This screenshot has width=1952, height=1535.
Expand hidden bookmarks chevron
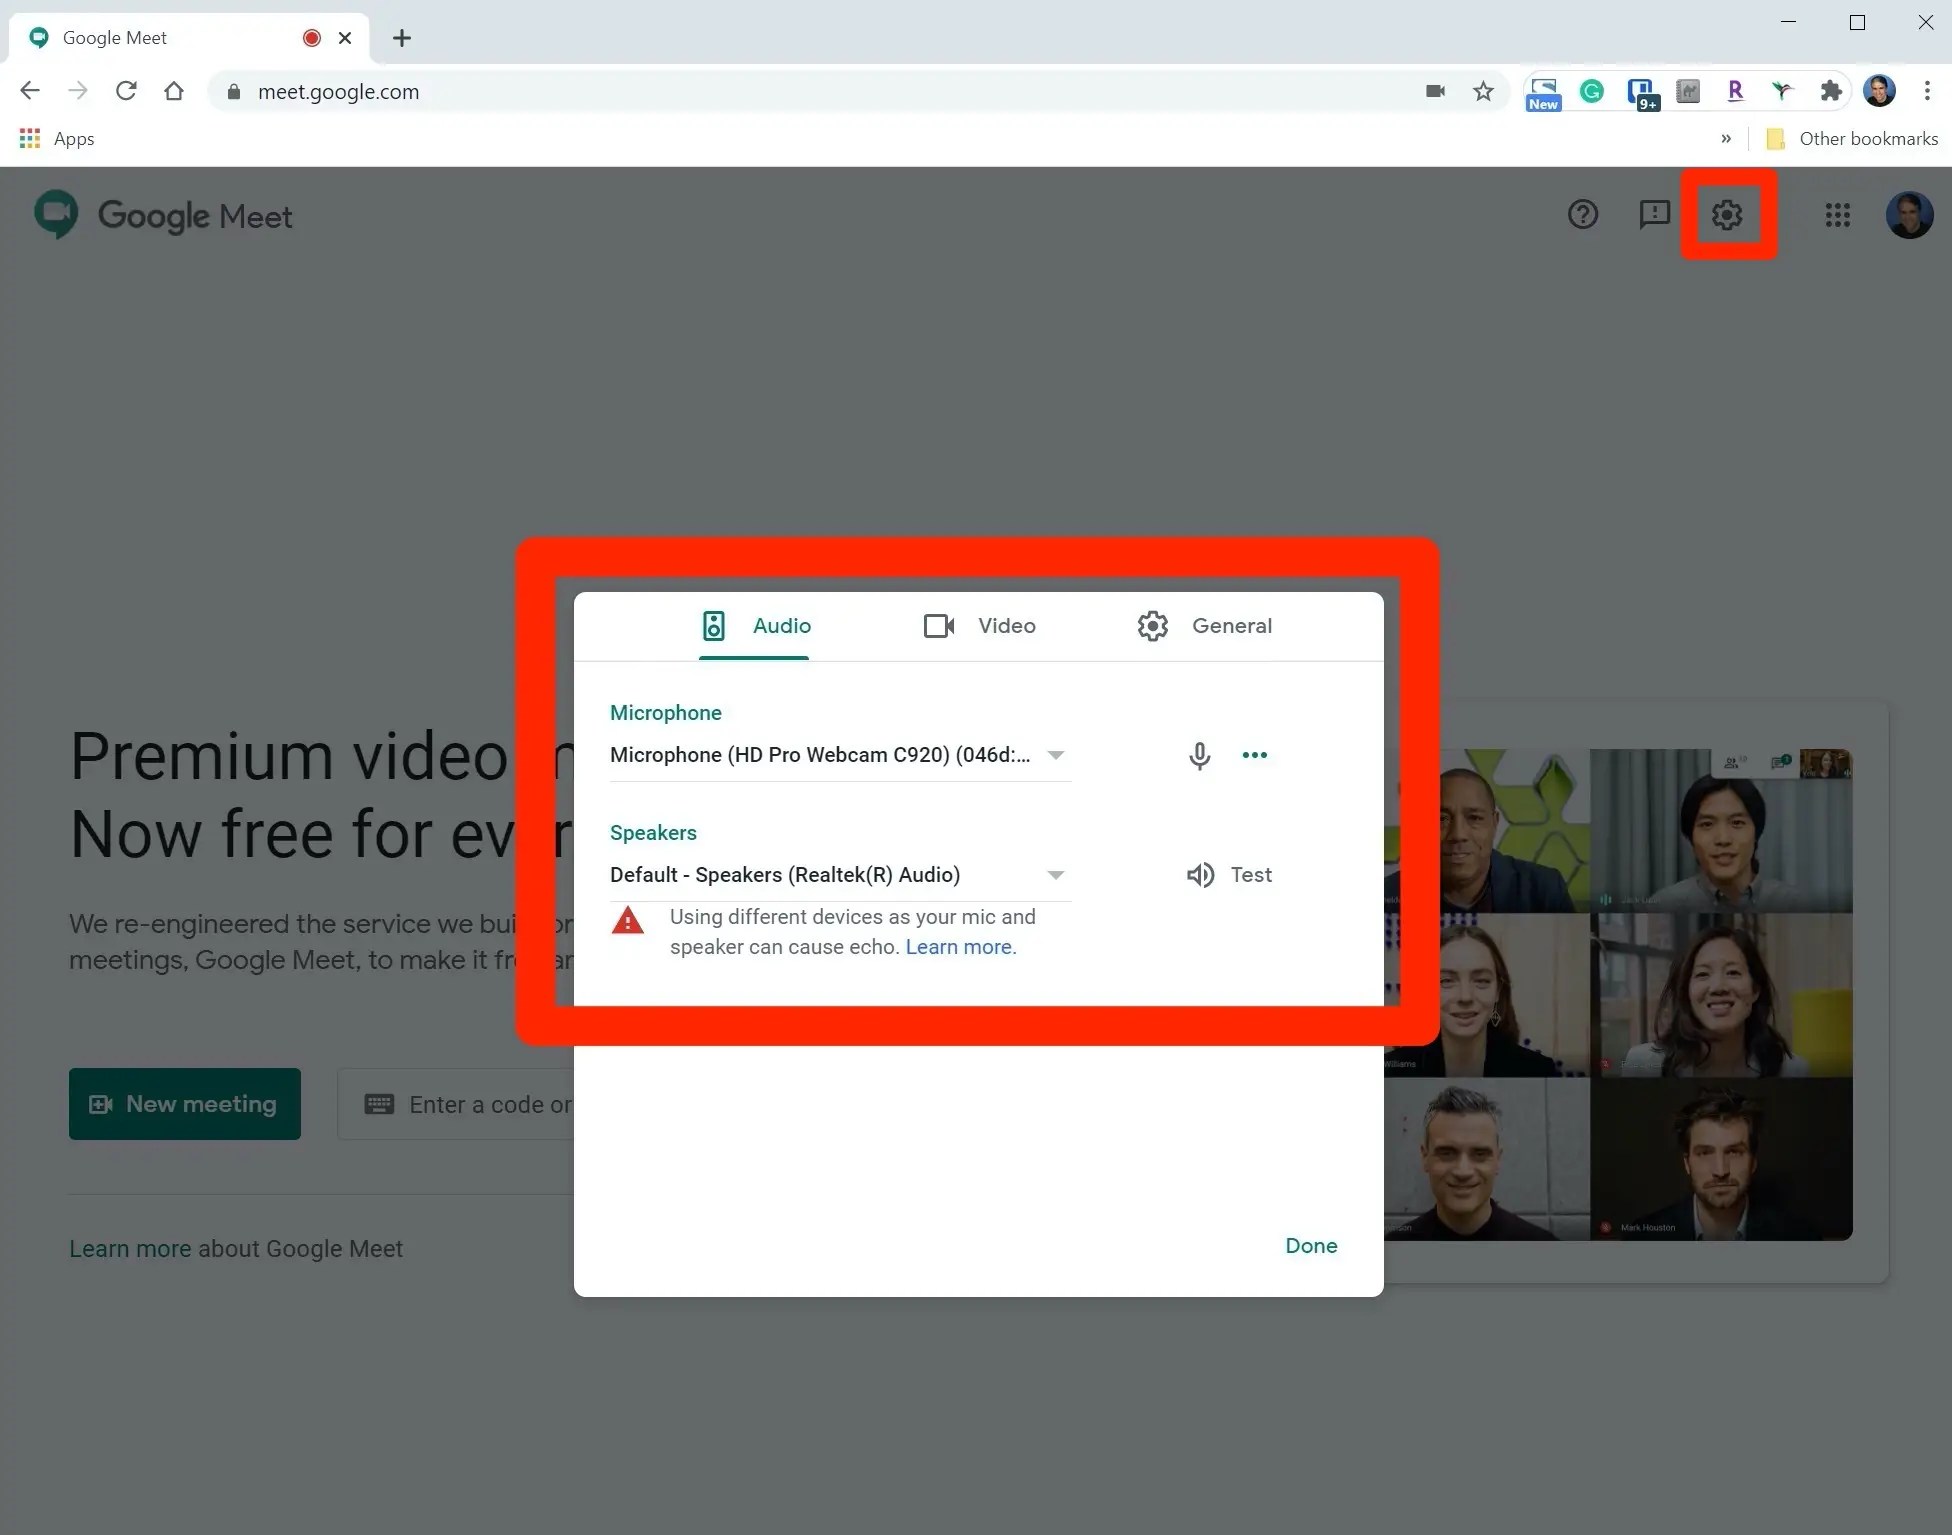point(1726,139)
